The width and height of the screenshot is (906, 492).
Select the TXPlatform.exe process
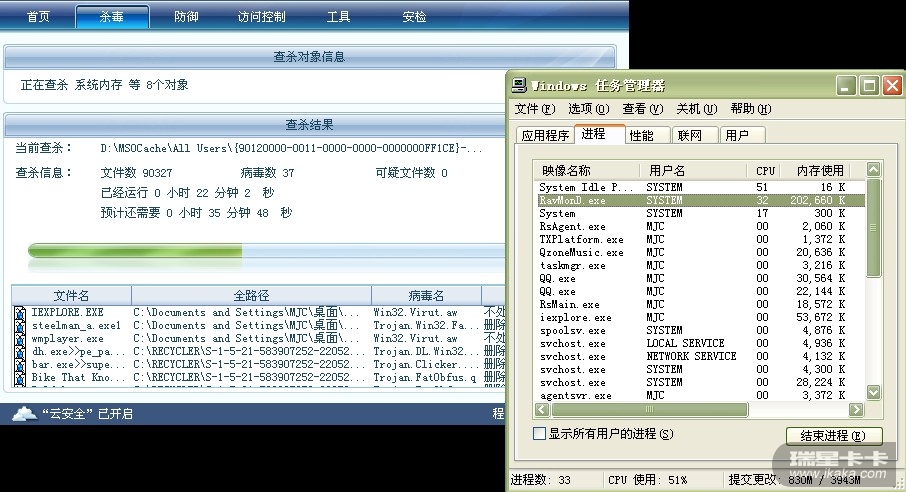click(x=700, y=239)
